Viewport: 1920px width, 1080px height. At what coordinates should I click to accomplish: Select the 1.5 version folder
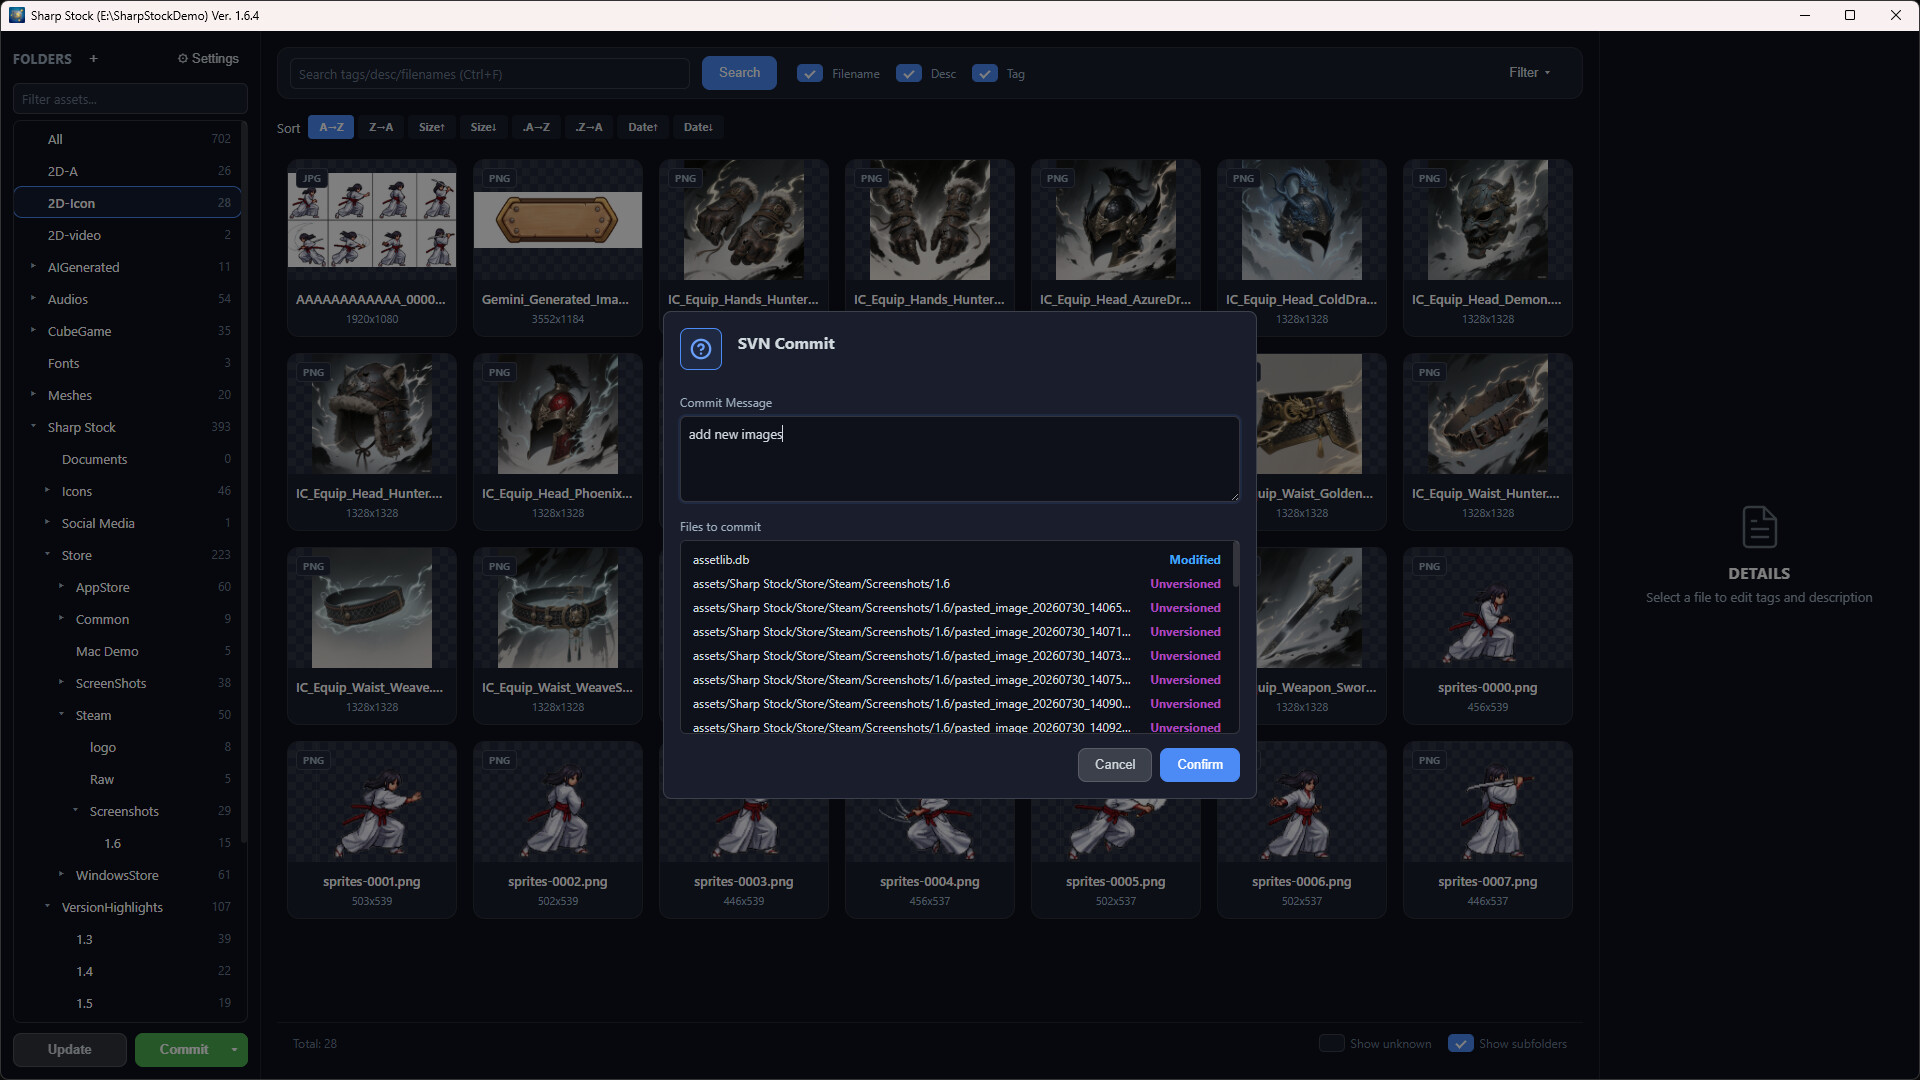coord(127,1003)
